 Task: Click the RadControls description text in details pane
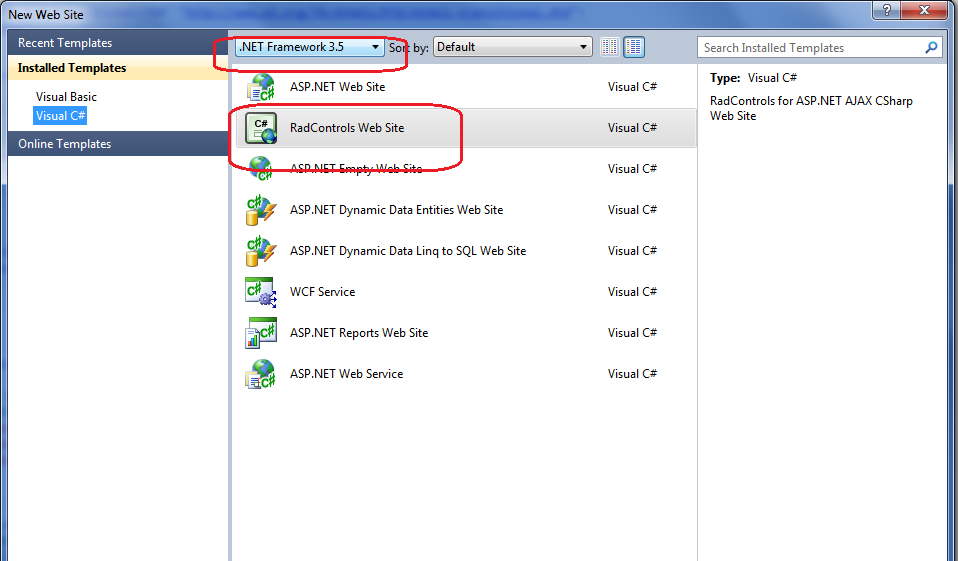(811, 108)
